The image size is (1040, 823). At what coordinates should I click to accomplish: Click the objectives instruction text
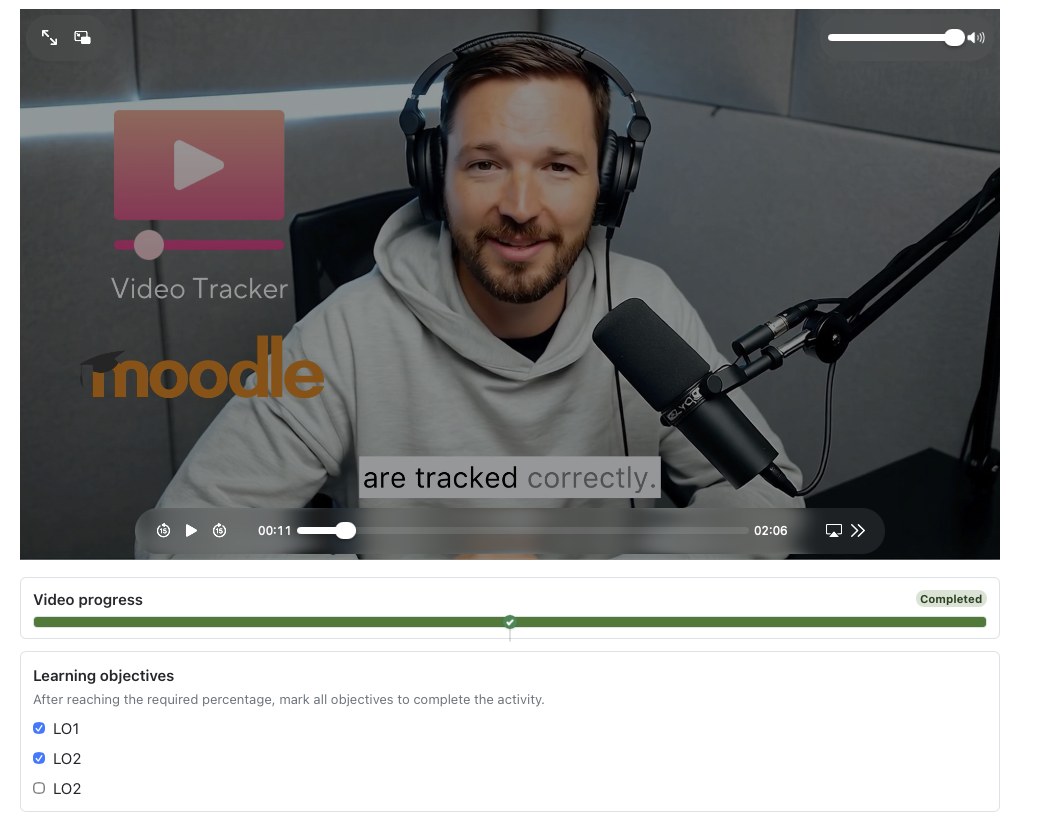pos(289,700)
